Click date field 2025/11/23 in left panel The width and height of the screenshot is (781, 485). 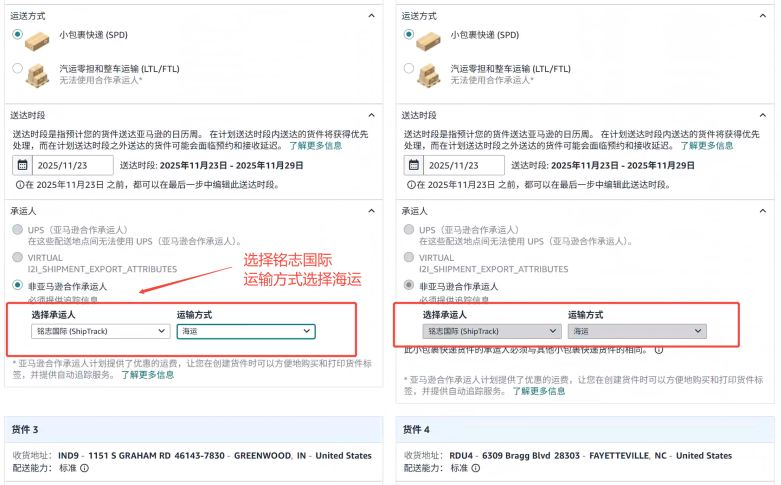(x=73, y=165)
